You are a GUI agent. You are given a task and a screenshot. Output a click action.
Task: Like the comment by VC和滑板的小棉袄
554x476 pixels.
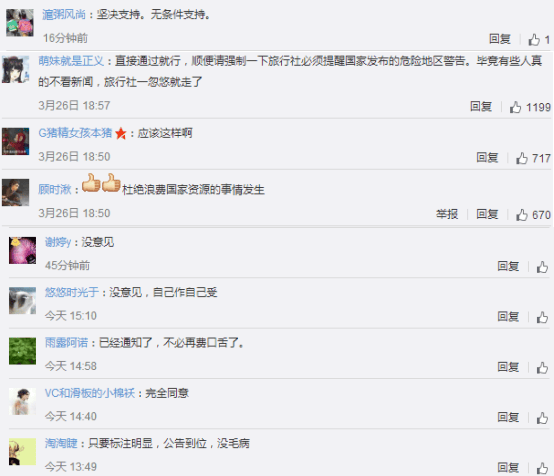coord(542,418)
